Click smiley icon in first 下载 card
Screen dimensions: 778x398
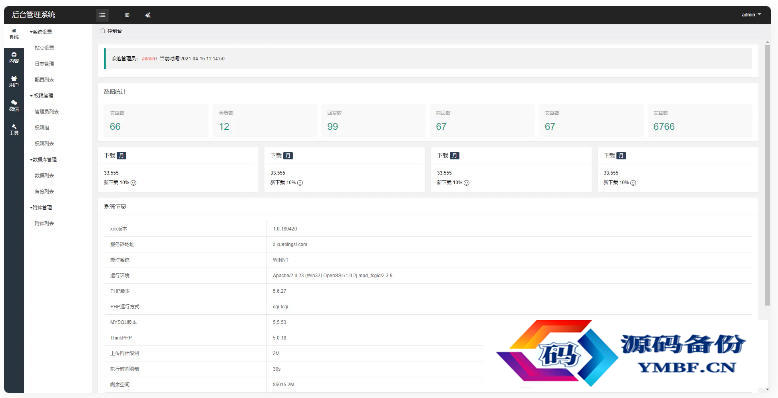point(133,183)
